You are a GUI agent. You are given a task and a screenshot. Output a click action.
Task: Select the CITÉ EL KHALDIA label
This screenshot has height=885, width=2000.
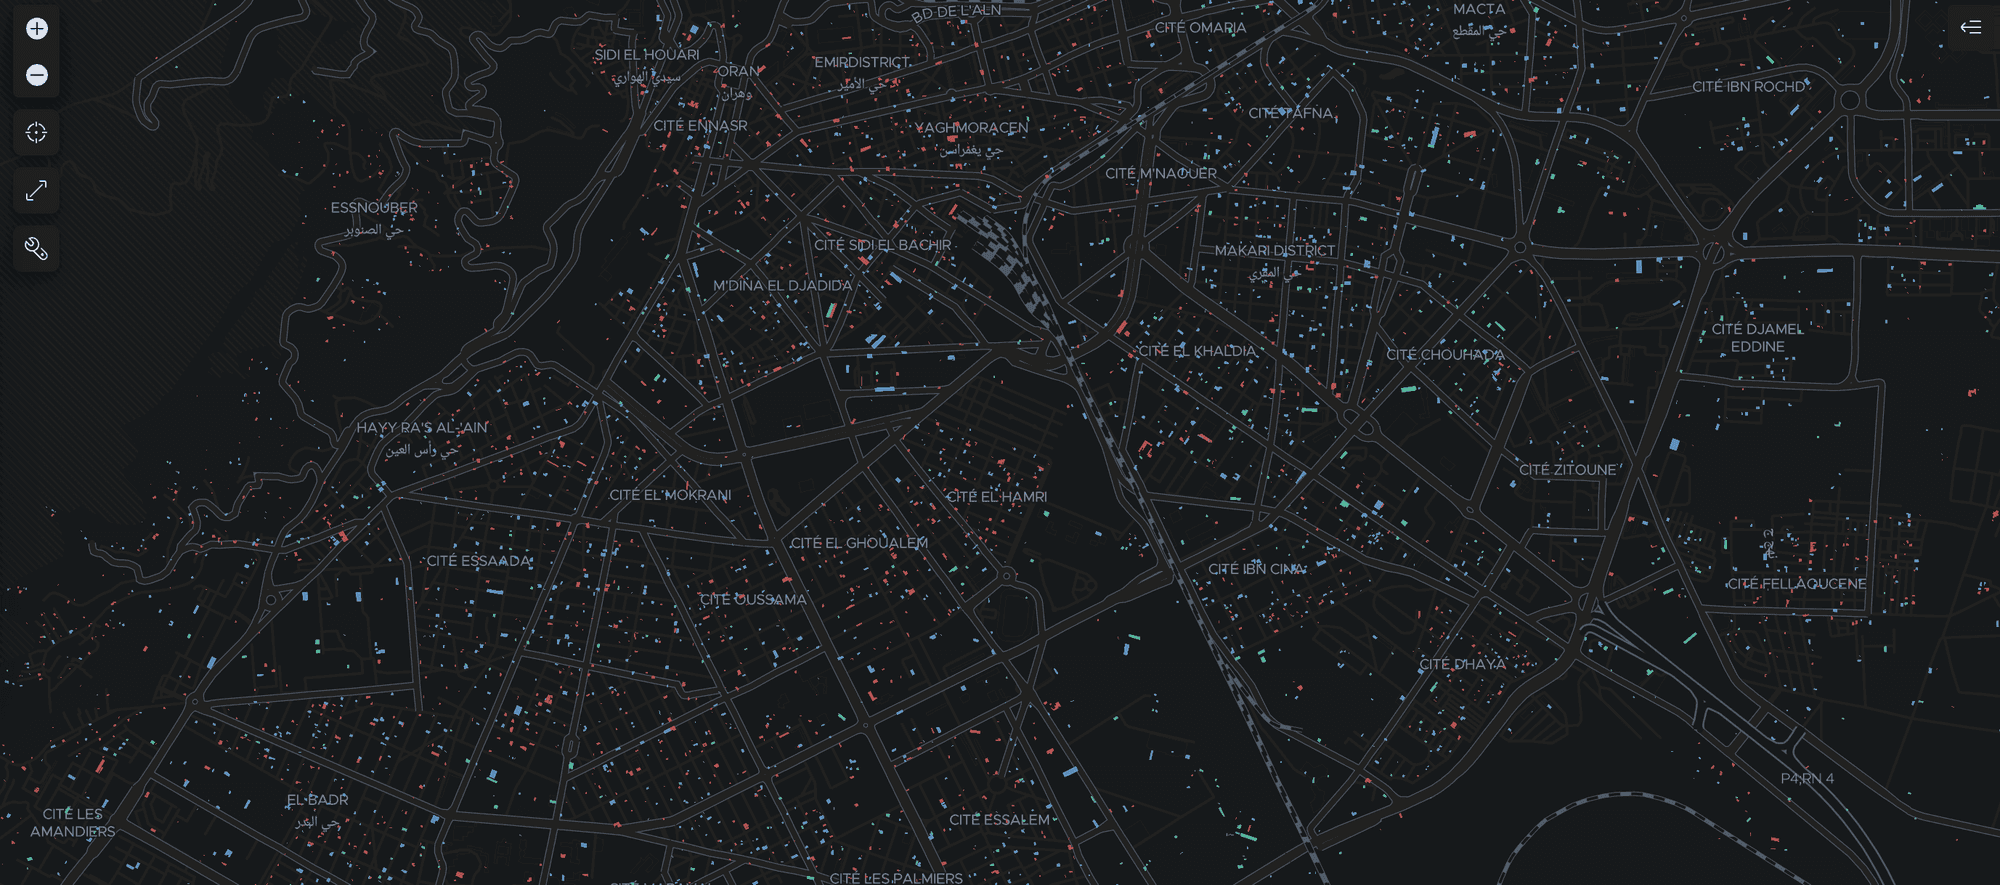coord(1197,351)
